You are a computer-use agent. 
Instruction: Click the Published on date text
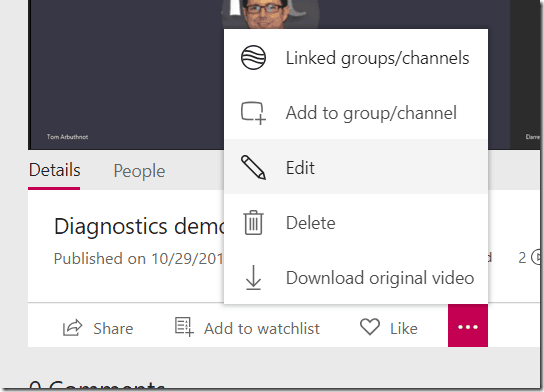138,258
